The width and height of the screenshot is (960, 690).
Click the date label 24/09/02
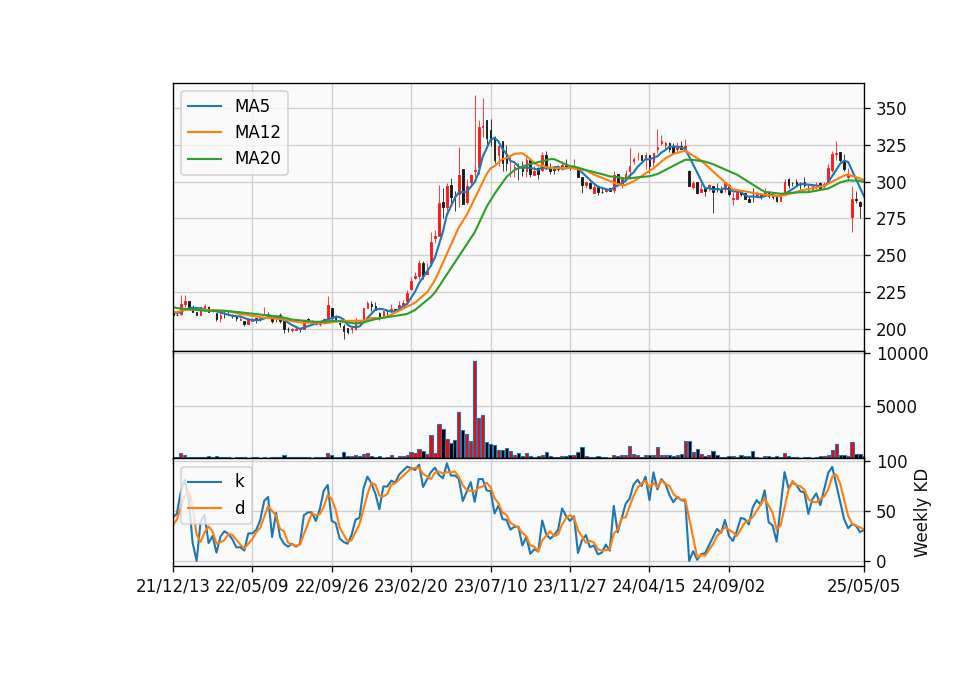[x=729, y=587]
